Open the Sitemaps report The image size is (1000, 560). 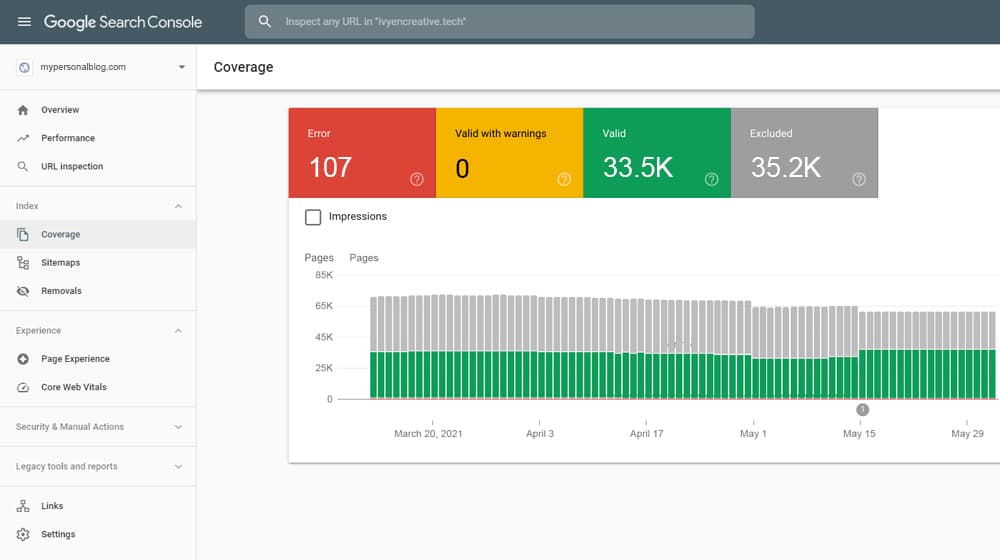point(98,263)
